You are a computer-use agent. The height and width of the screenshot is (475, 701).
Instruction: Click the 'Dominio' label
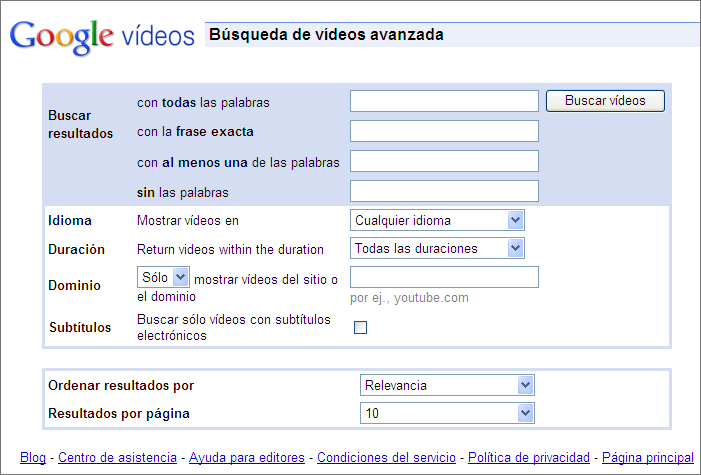(74, 285)
